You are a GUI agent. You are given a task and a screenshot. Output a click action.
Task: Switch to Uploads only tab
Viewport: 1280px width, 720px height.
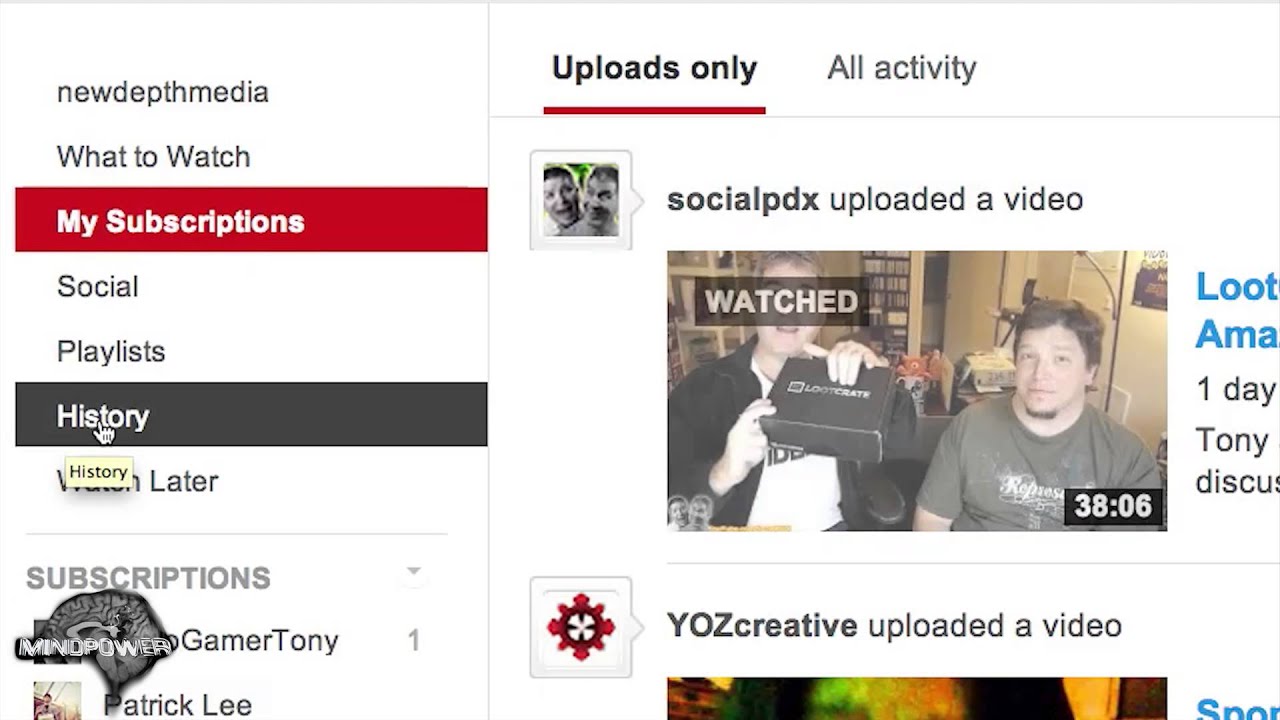point(654,68)
